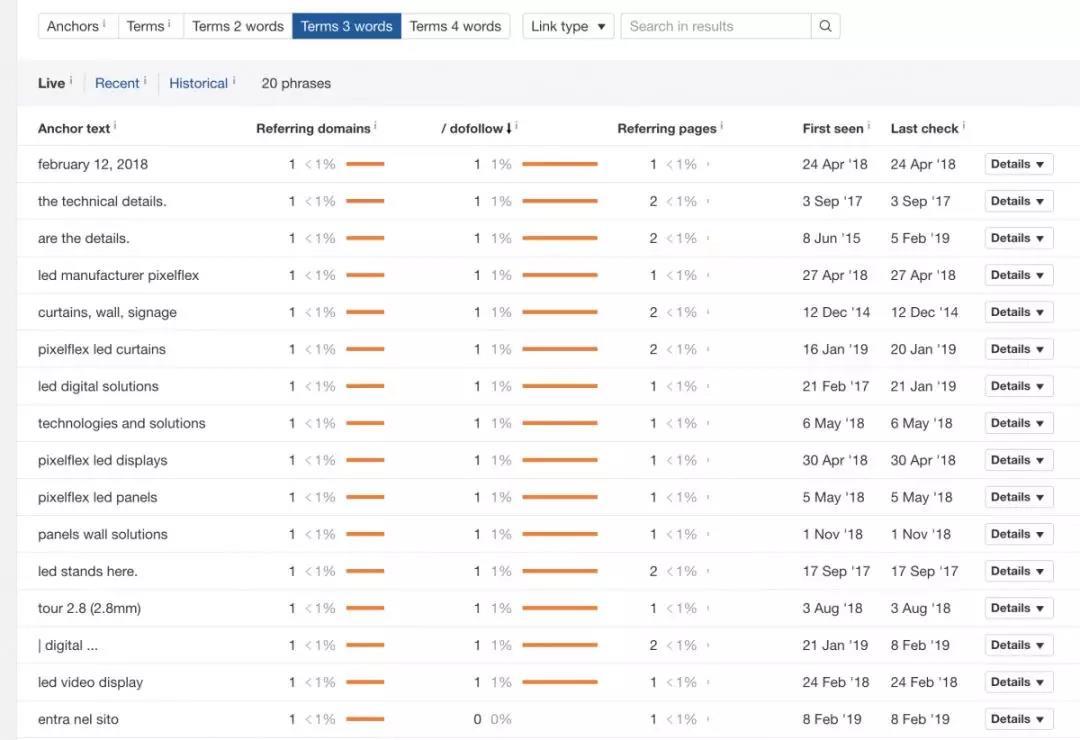The width and height of the screenshot is (1080, 740).
Task: Click referring domains bar for pixelflex led panels
Action: point(365,497)
